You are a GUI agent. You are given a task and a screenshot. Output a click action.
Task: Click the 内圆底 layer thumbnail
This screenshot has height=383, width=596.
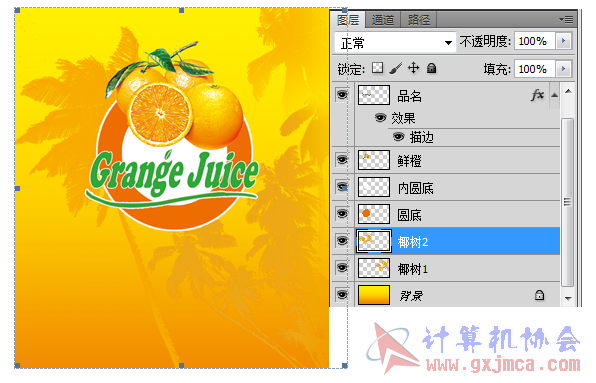tap(374, 187)
